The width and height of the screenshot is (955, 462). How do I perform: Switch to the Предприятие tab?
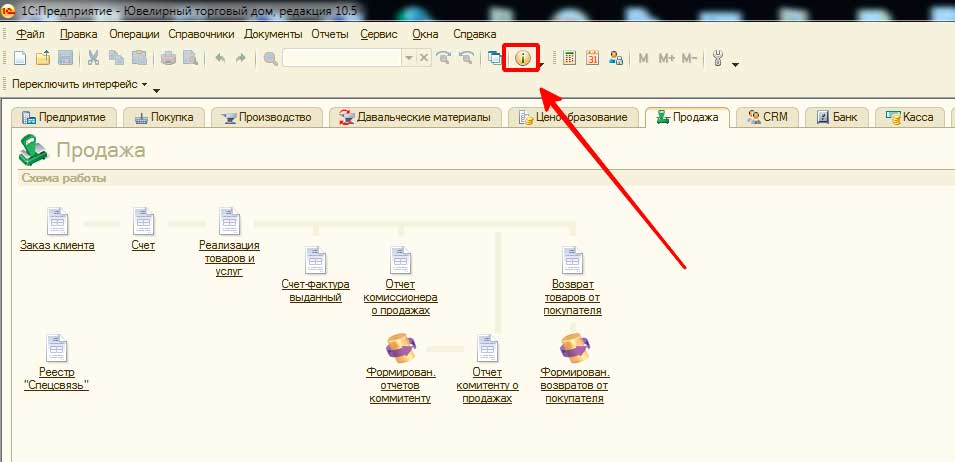click(63, 117)
